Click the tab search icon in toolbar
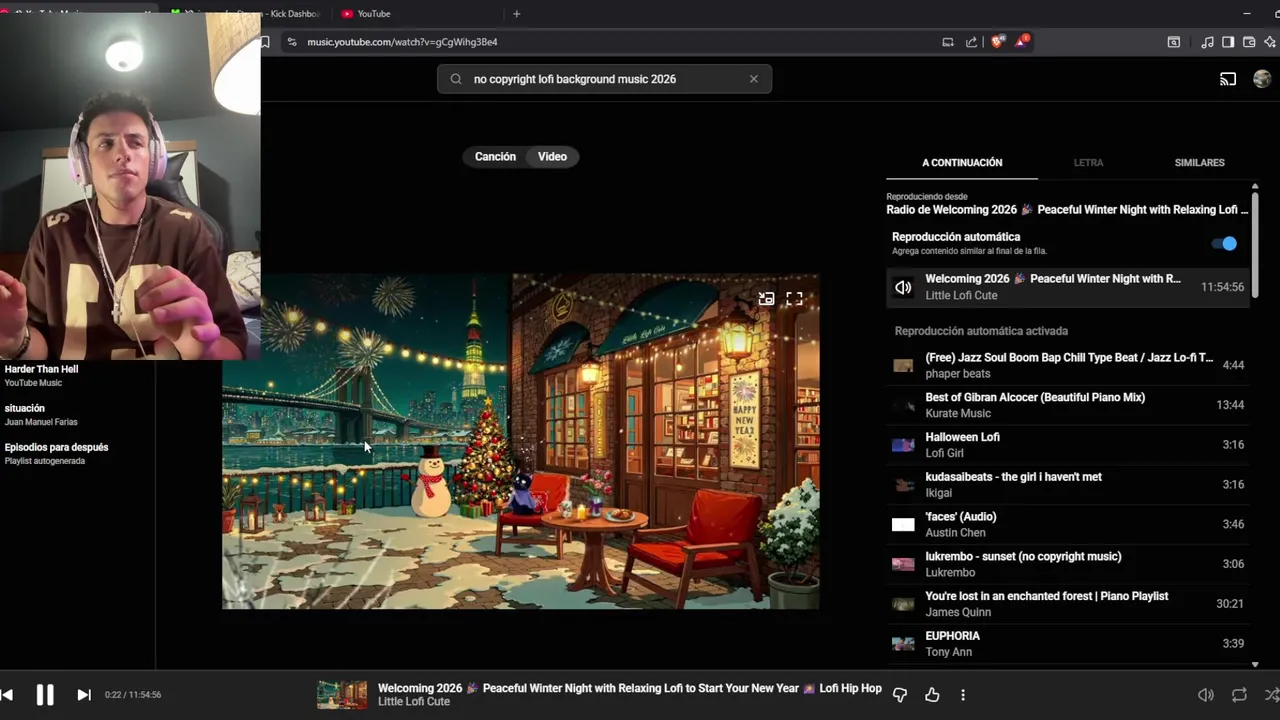 tap(1174, 42)
